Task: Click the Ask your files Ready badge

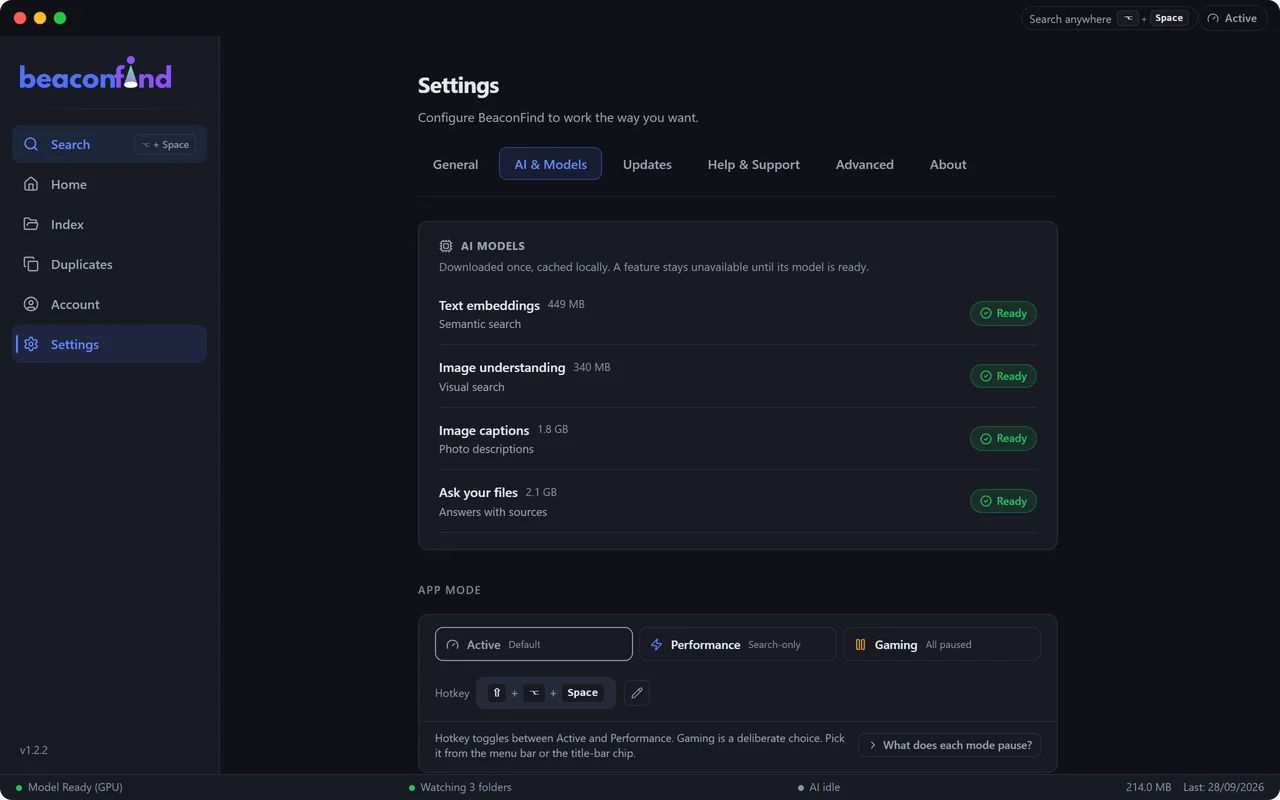Action: click(x=1003, y=501)
